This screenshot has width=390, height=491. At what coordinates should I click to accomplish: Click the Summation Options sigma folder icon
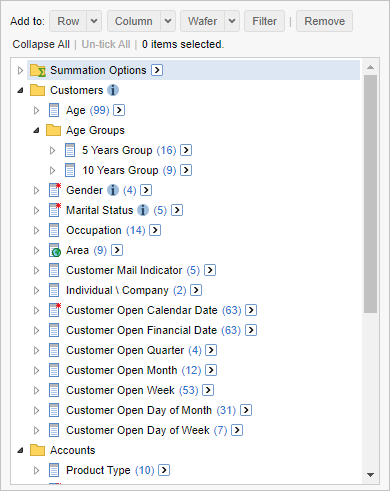38,70
